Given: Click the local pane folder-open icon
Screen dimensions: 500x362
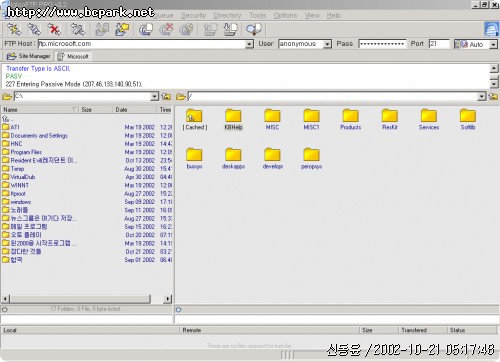Looking at the screenshot, I should click(7, 97).
